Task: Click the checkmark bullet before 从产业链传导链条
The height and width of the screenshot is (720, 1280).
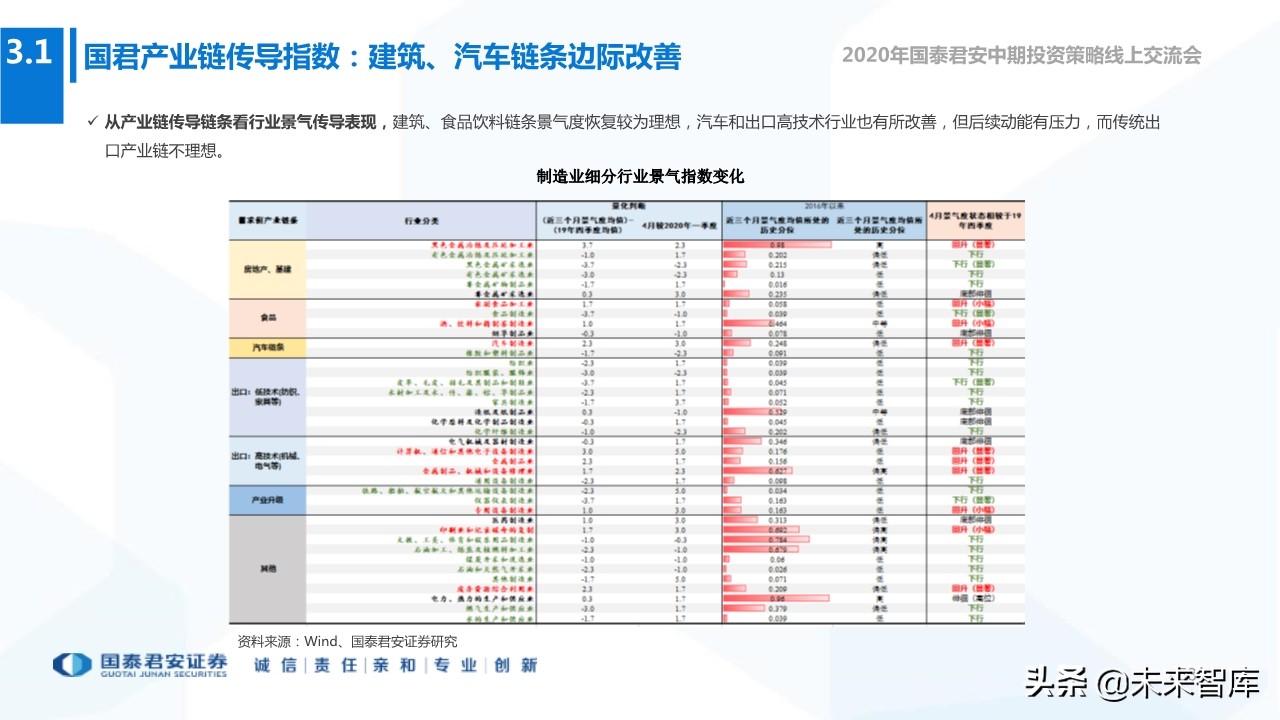Action: pyautogui.click(x=92, y=122)
